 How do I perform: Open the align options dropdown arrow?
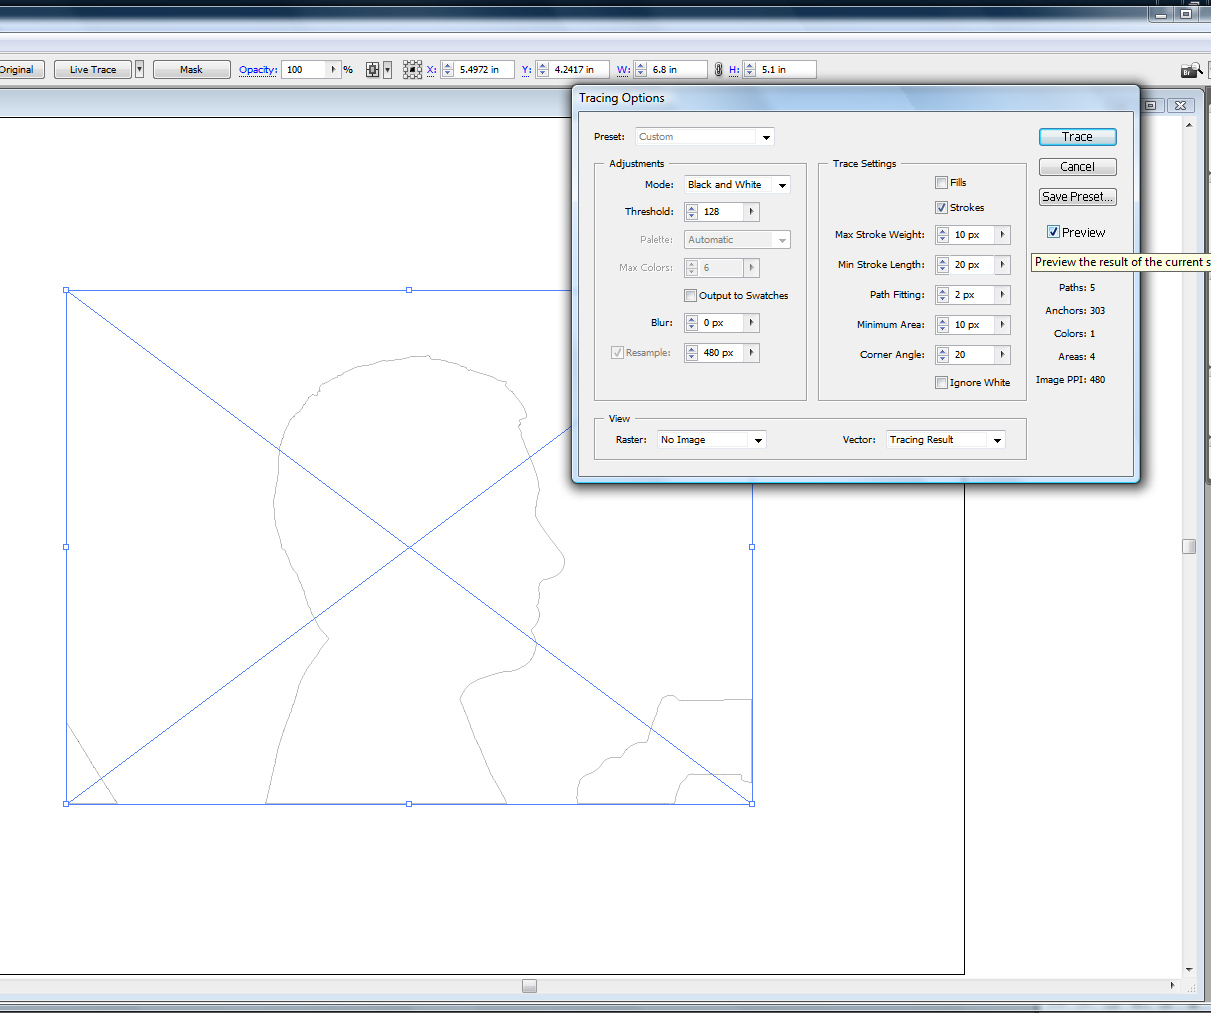click(387, 70)
